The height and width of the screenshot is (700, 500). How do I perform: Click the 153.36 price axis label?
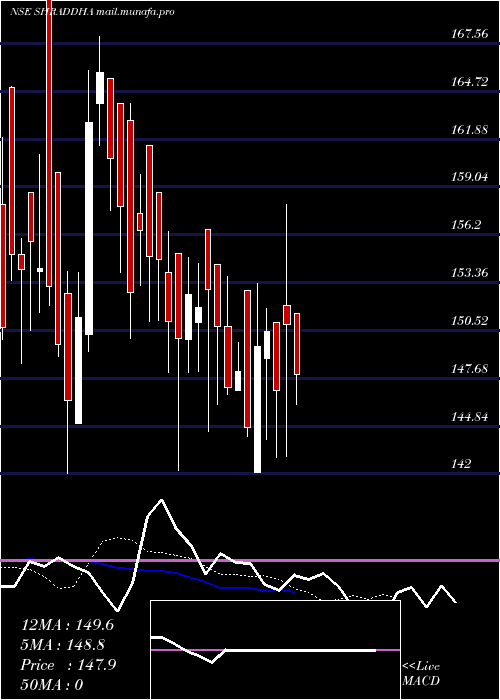tap(470, 273)
